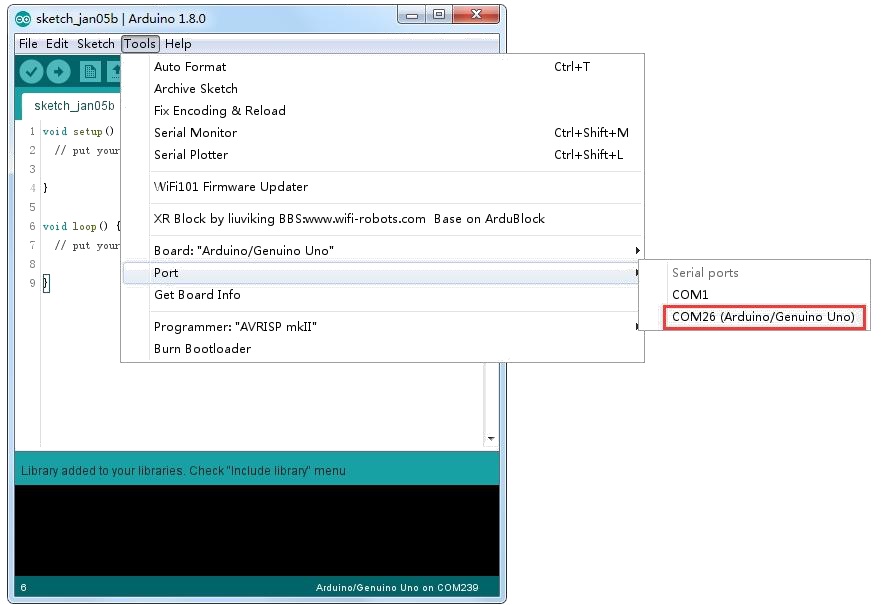Open XR Block by liuviking entry

pos(383,219)
